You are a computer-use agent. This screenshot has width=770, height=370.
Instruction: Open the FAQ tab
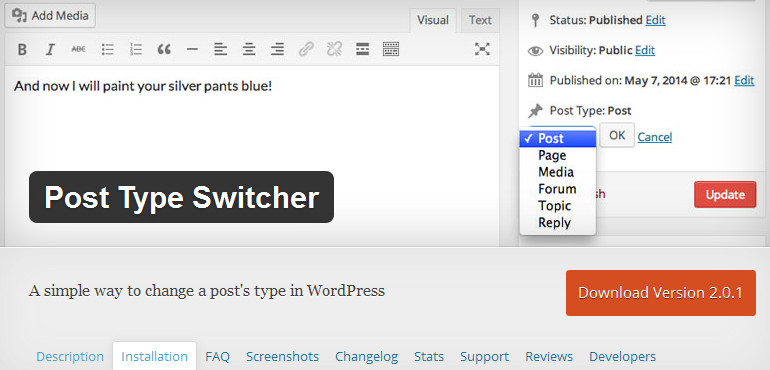click(x=218, y=356)
